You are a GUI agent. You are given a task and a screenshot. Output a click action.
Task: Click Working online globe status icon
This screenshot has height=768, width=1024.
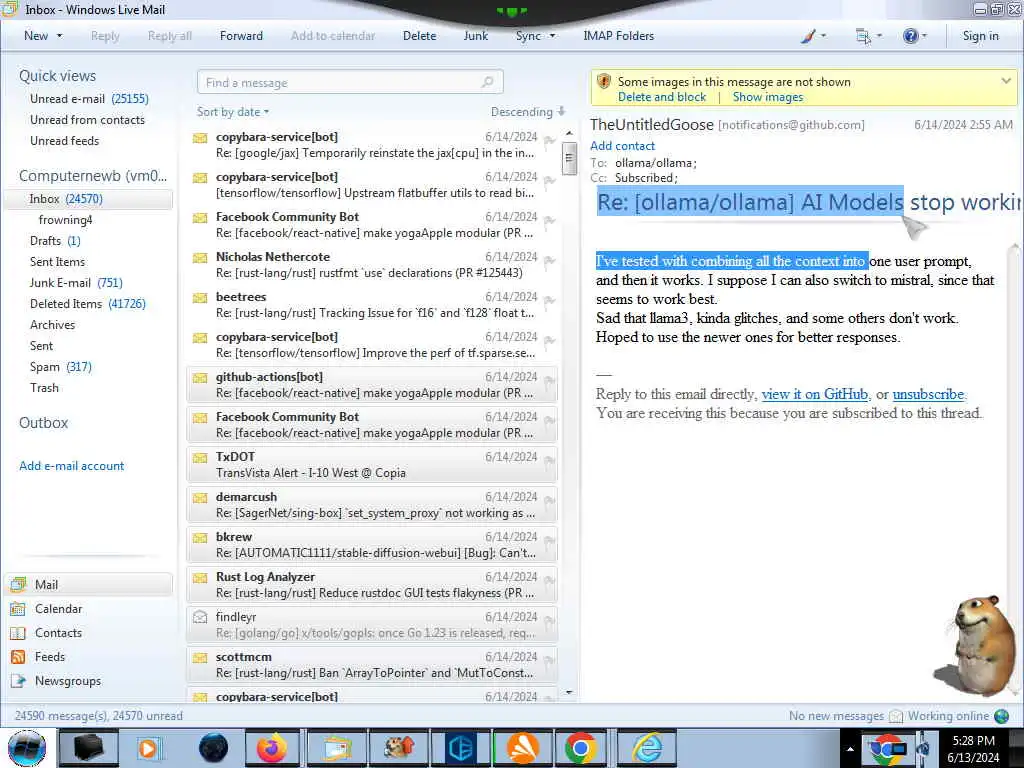coord(1001,716)
